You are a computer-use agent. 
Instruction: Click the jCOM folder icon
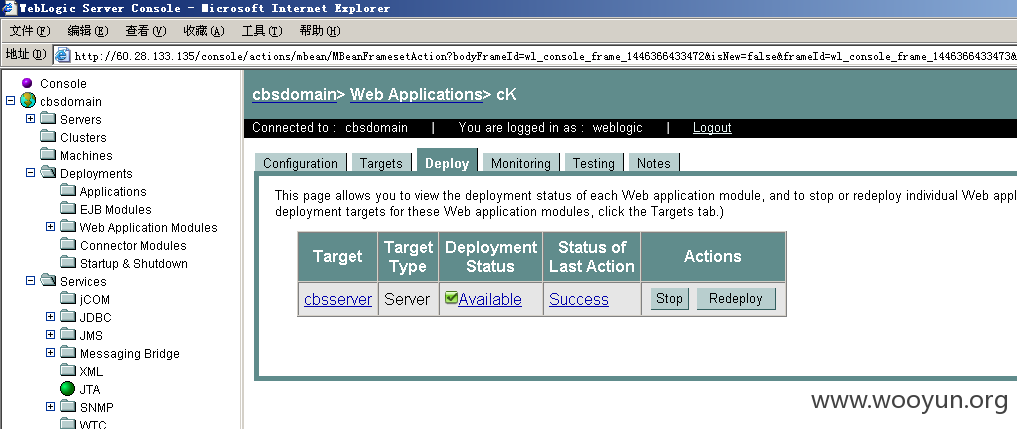(68, 299)
